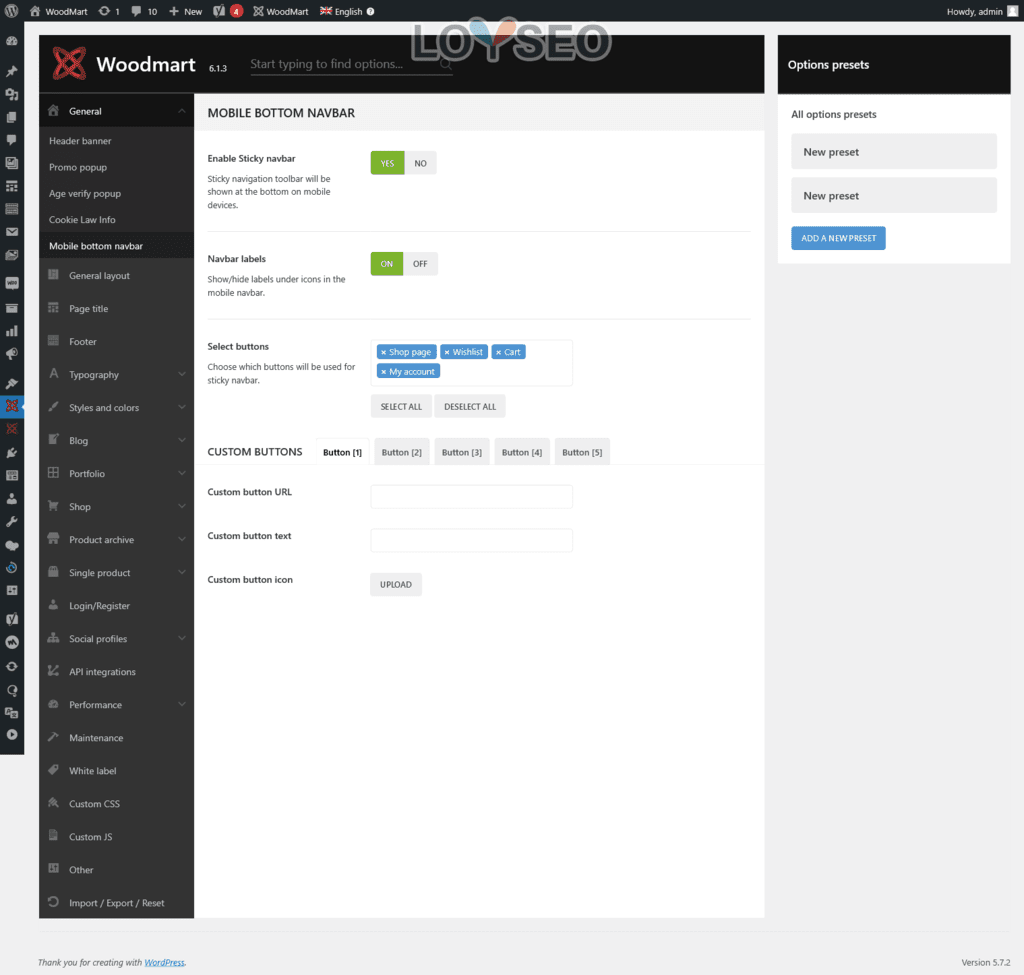Switch to Button [3] tab
Viewport: 1024px width, 975px height.
click(x=462, y=452)
